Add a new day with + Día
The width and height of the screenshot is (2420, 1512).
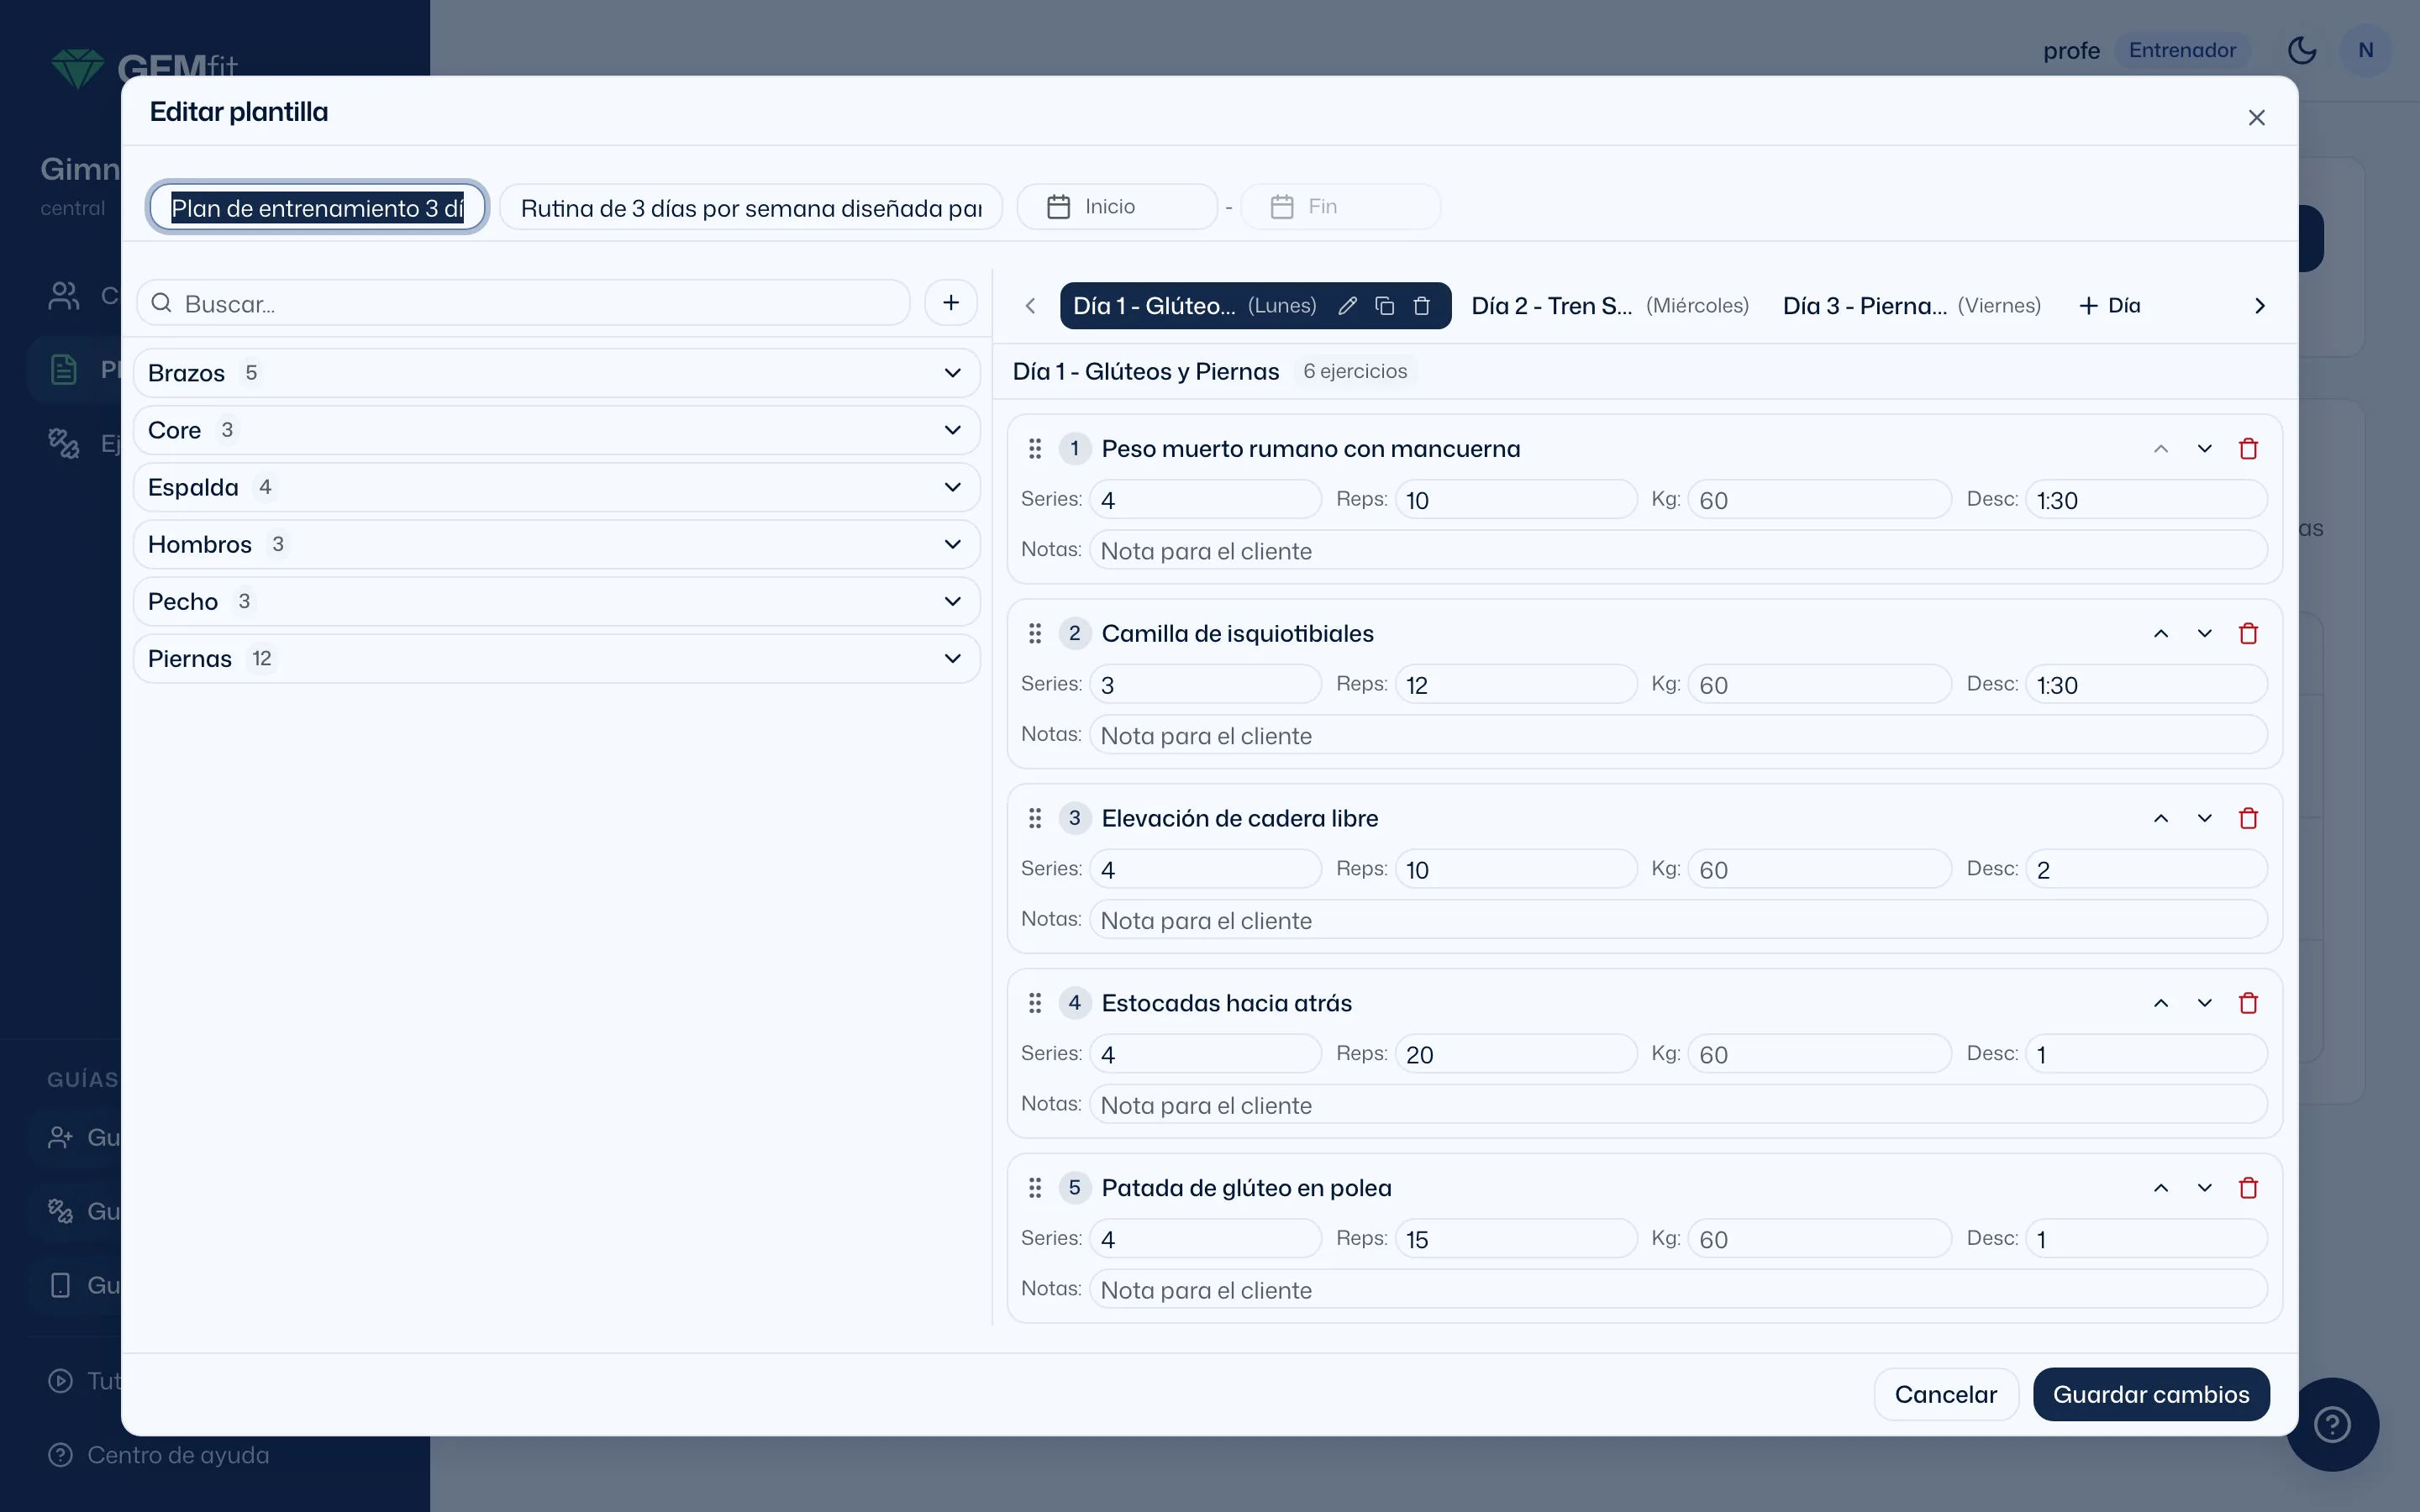tap(2109, 306)
